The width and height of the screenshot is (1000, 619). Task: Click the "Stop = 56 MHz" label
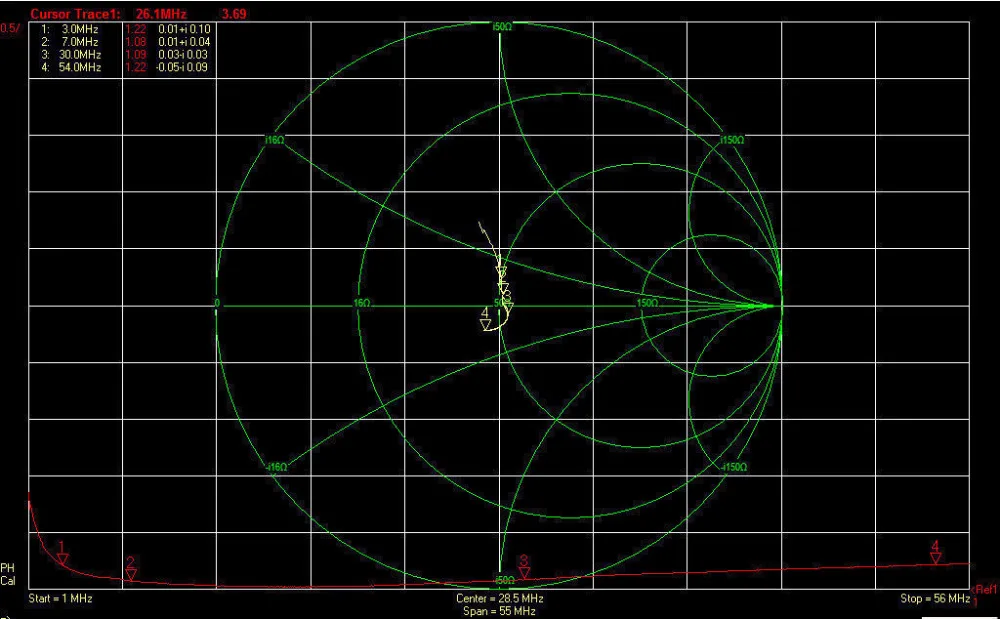pos(935,599)
